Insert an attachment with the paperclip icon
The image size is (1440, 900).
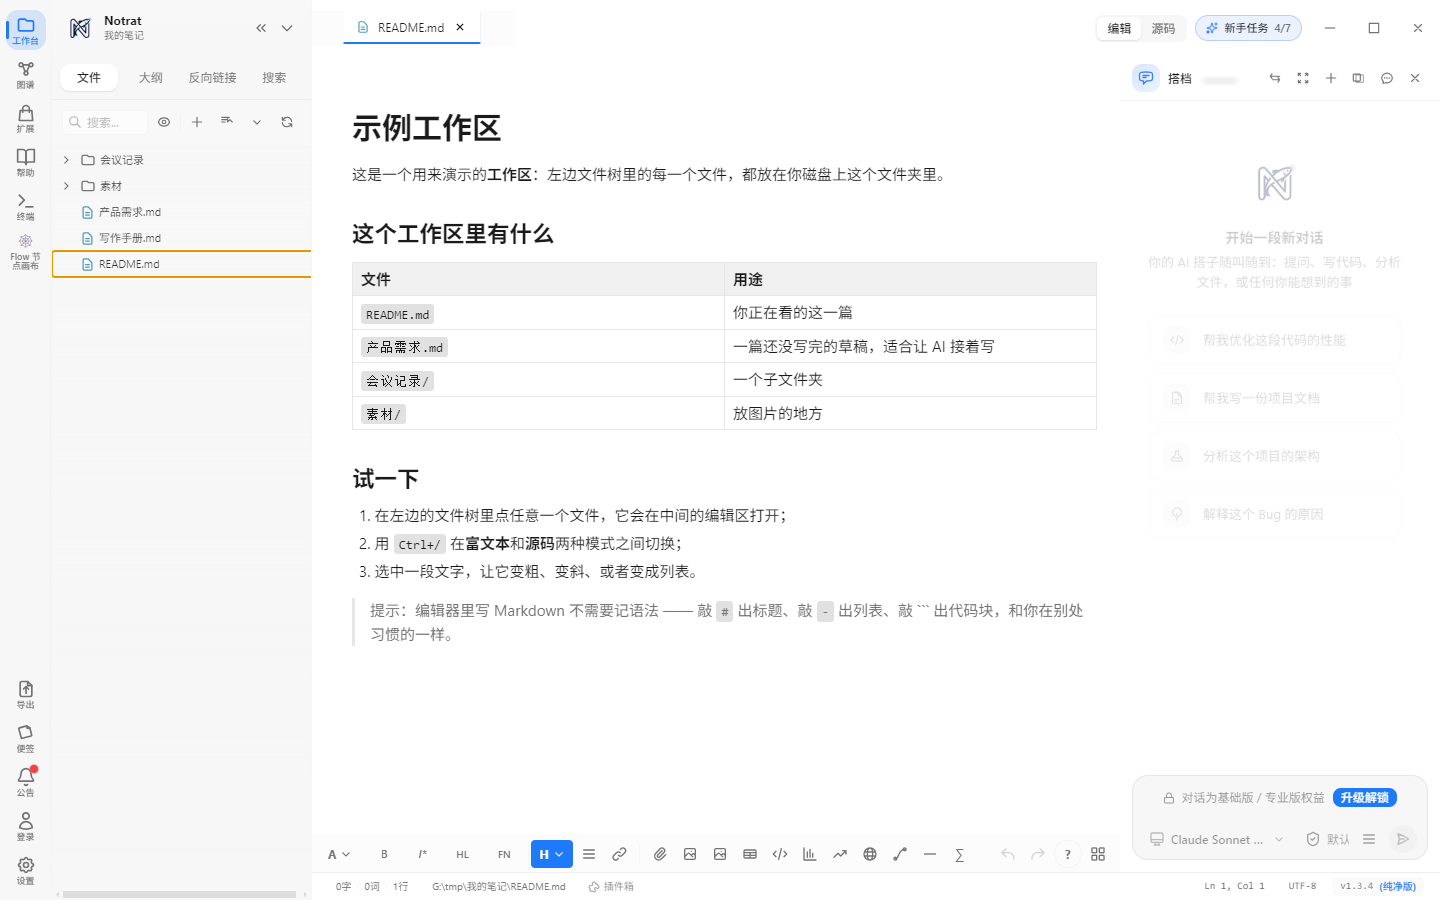click(660, 854)
